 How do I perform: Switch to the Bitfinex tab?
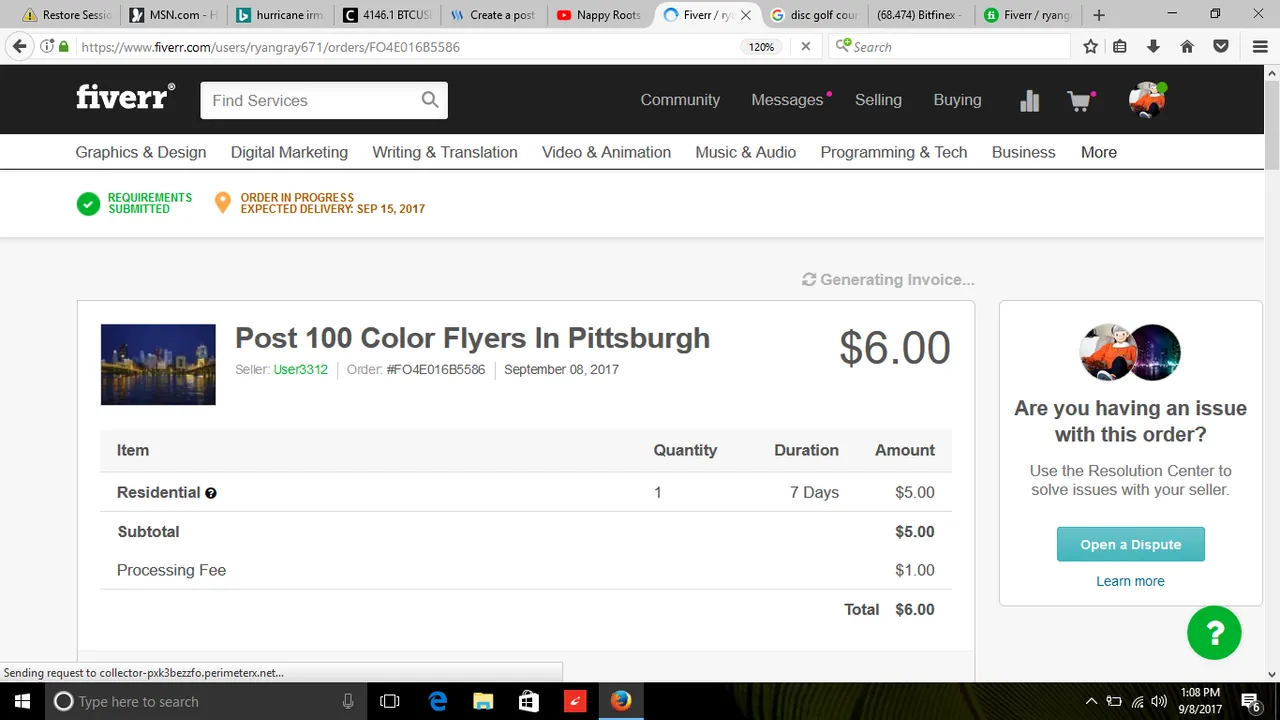pos(919,15)
